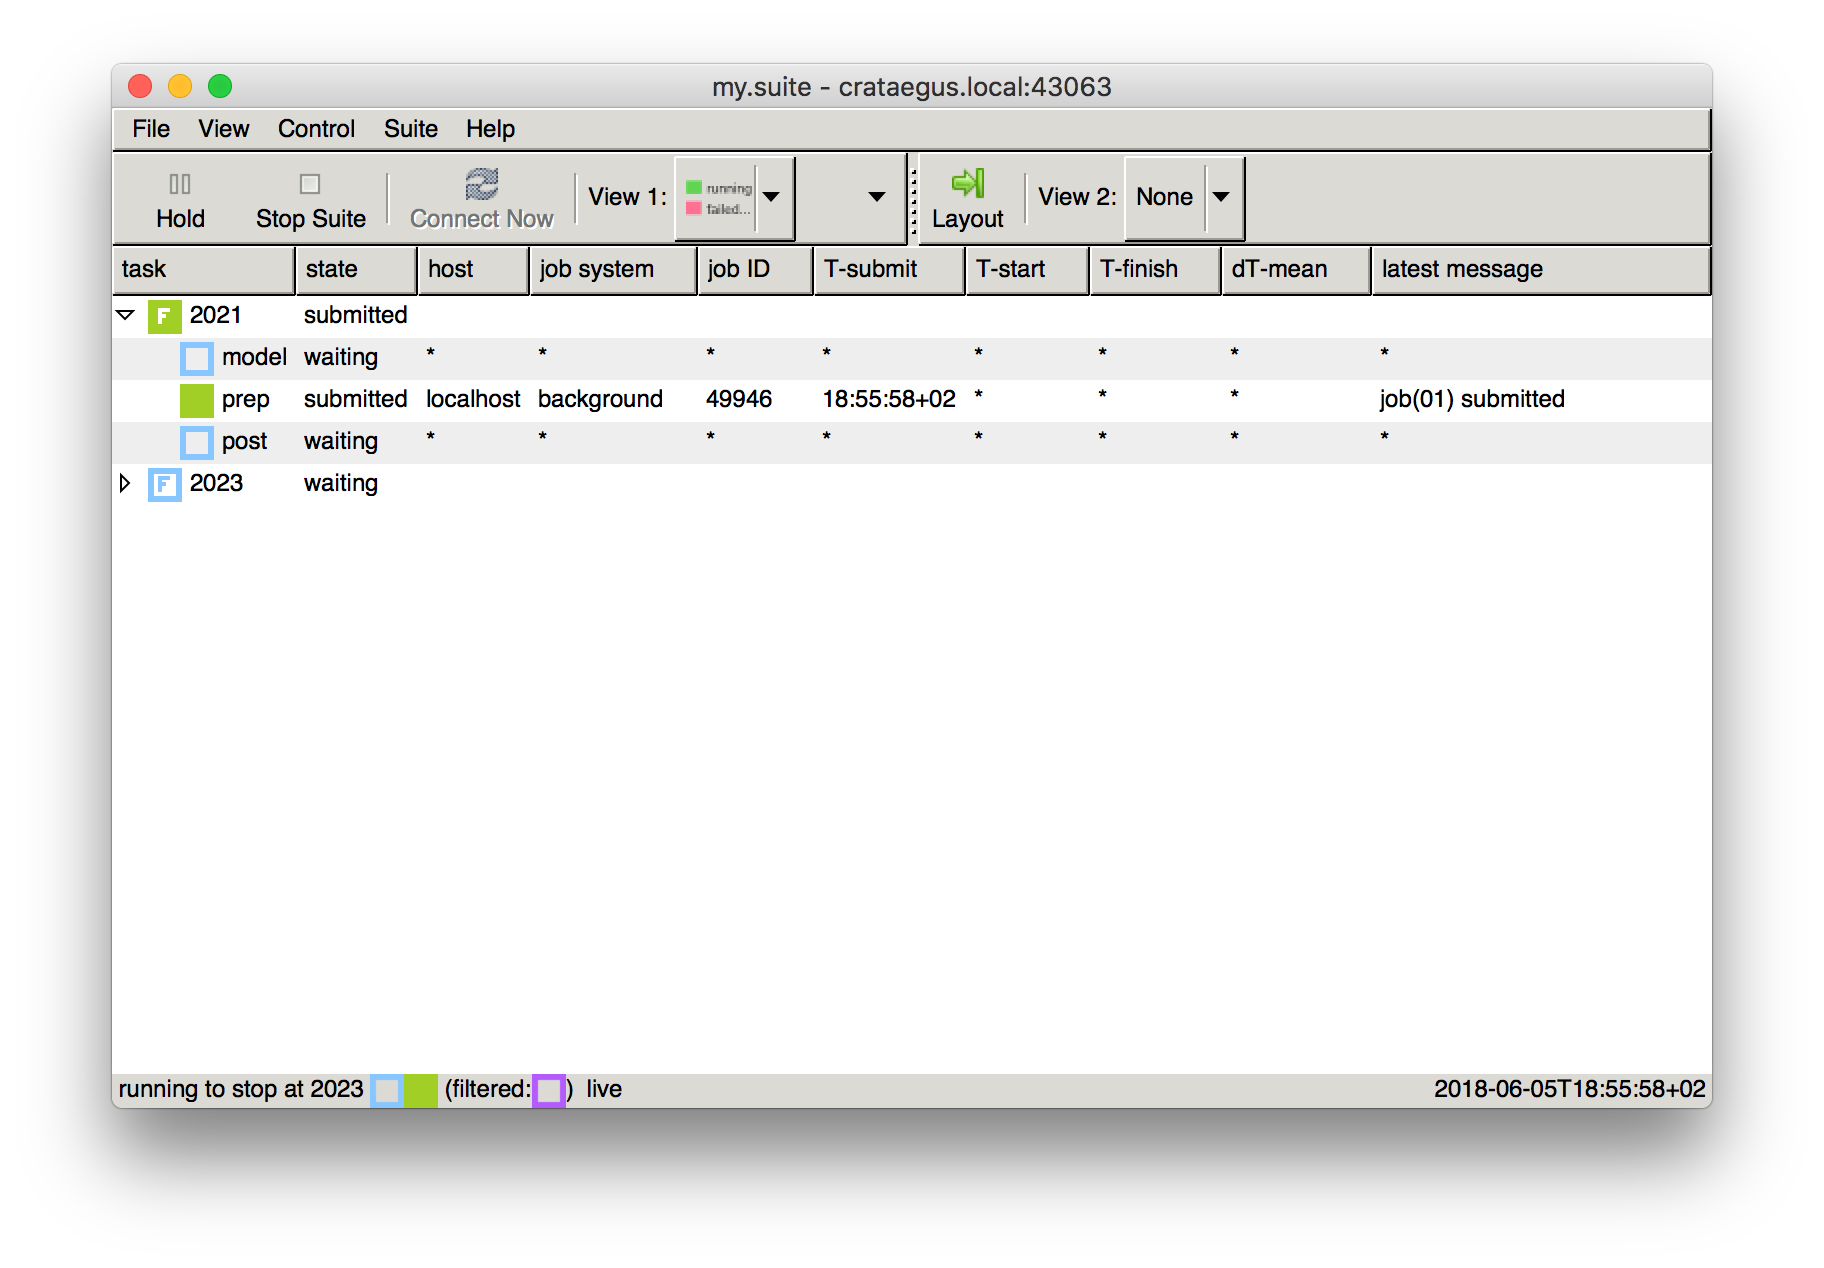
Task: Click the waiting square beside stop-at message
Action: click(x=387, y=1089)
